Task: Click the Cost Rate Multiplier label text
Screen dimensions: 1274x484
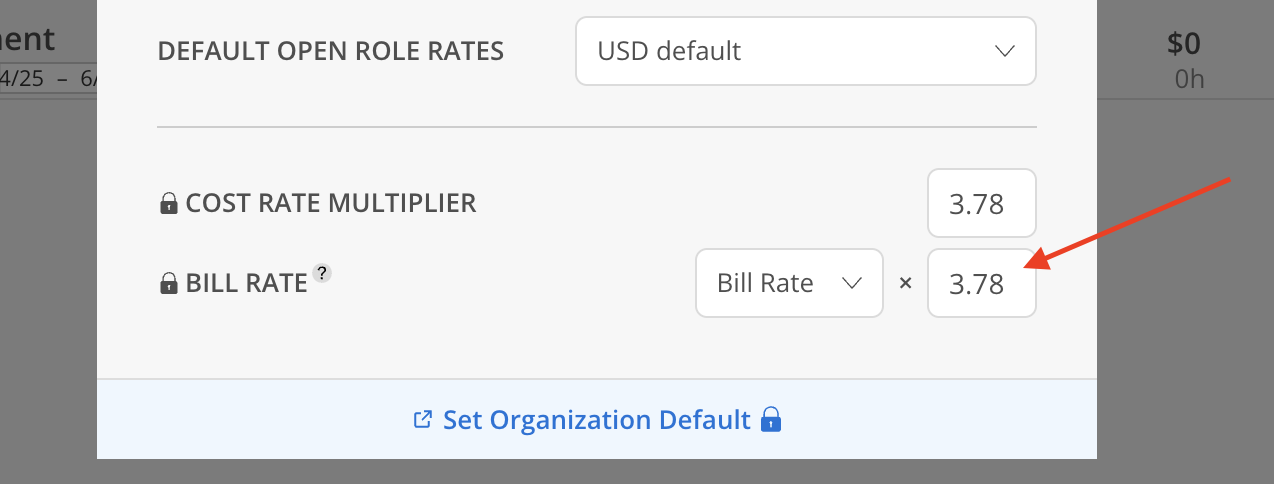Action: [x=331, y=203]
